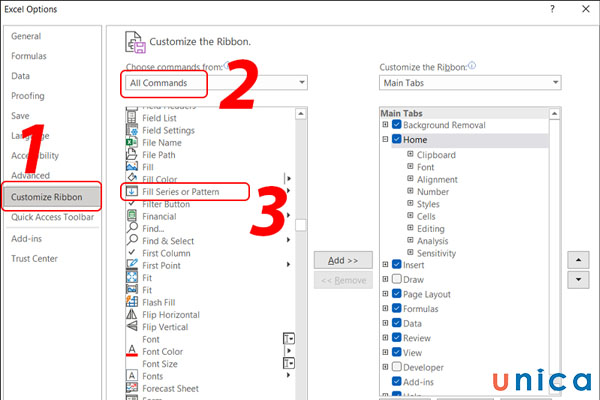Click the Add >> button
600x400 pixels.
[x=343, y=261]
